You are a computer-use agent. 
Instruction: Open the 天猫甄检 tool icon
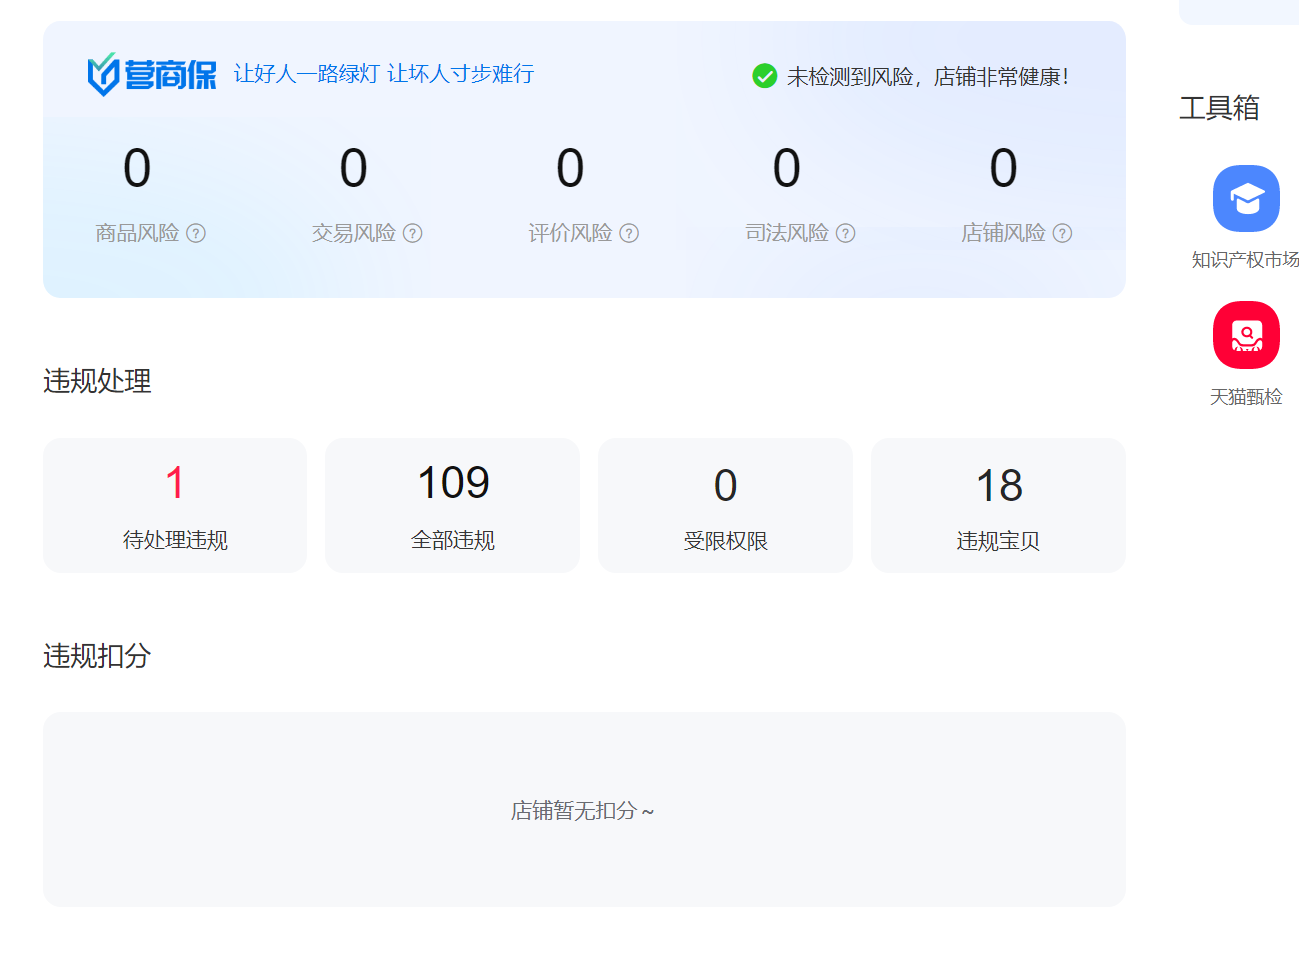[1246, 336]
